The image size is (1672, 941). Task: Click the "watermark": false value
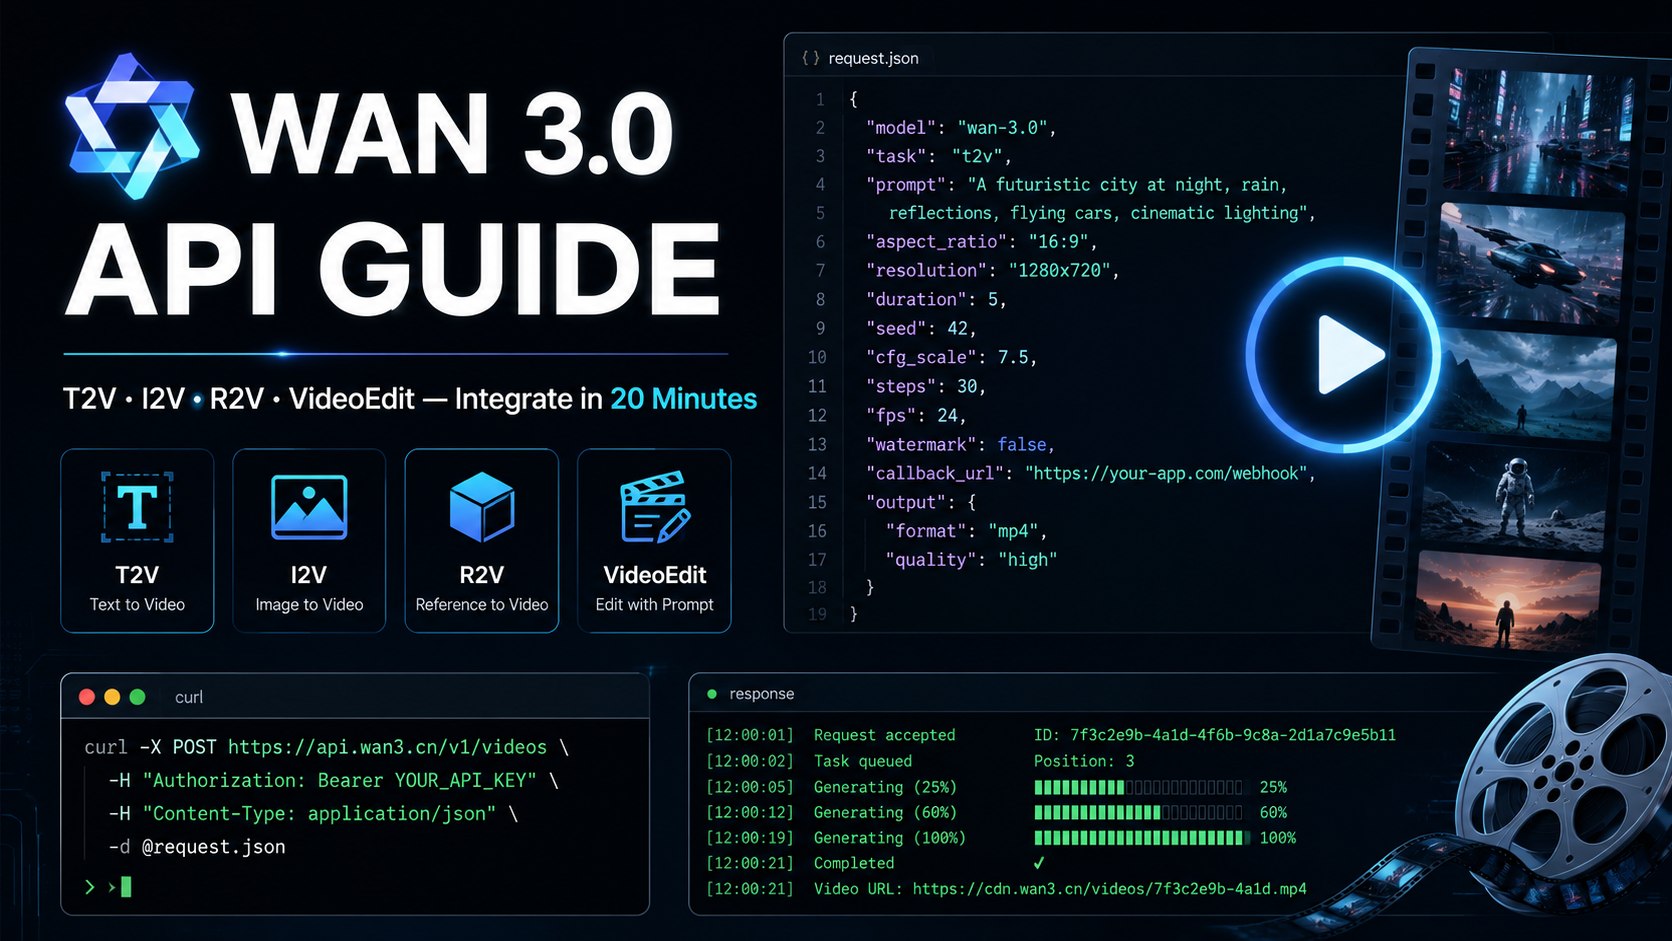pos(1022,445)
